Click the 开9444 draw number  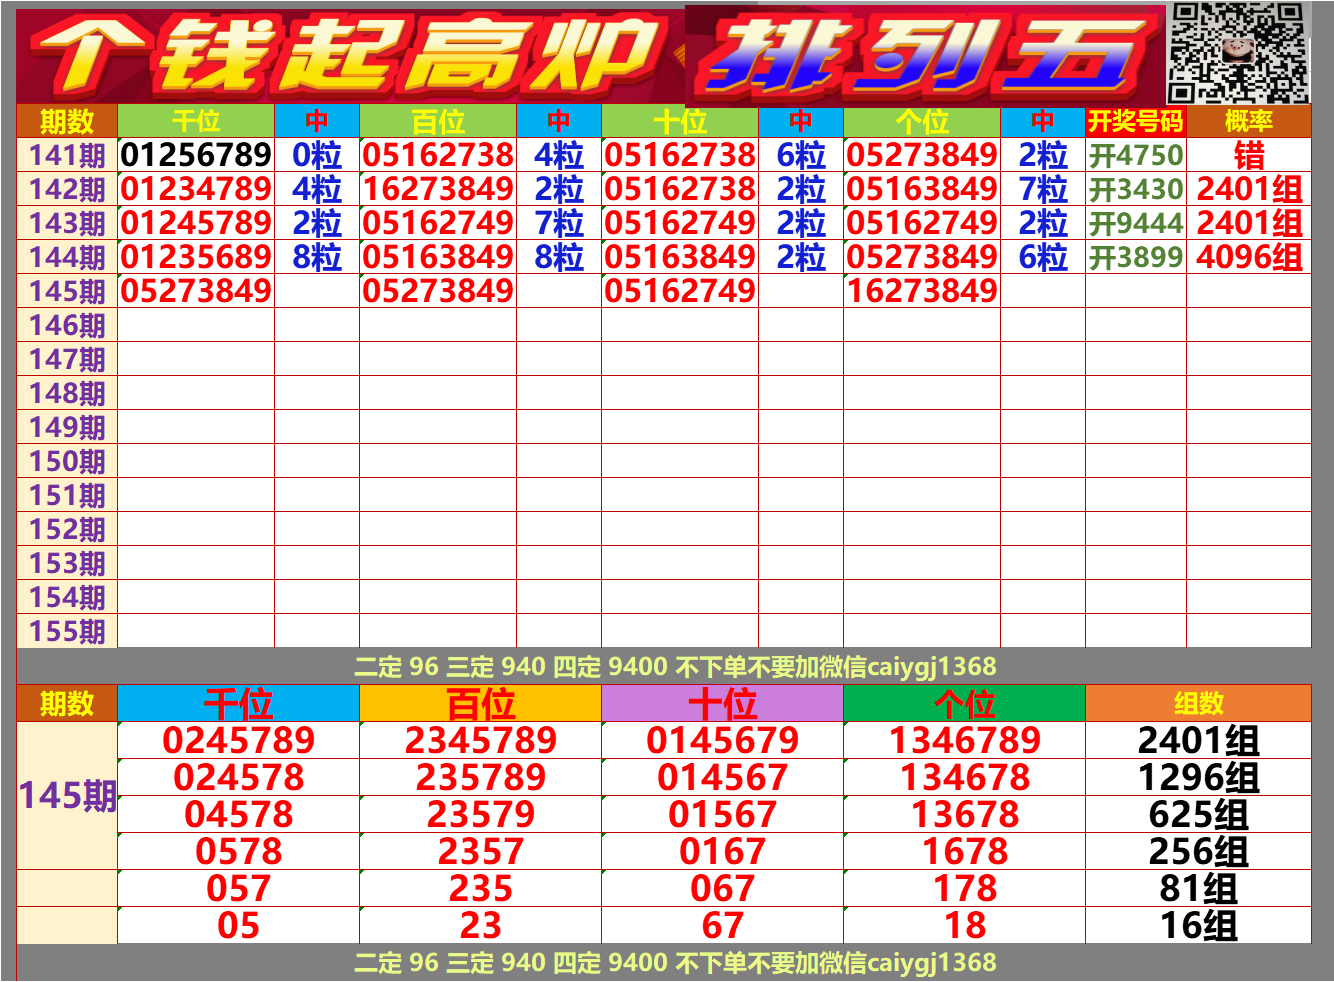[x=1136, y=223]
